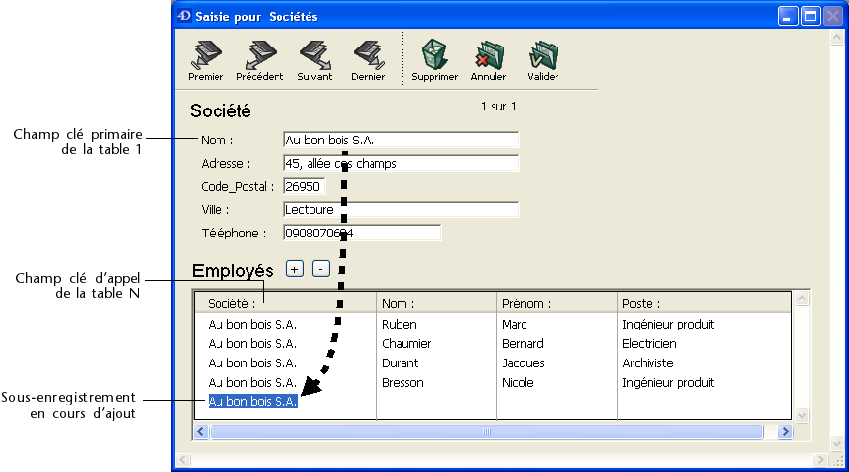Remove an employee with the - button
Screen dimensions: 849x472
coord(321,269)
